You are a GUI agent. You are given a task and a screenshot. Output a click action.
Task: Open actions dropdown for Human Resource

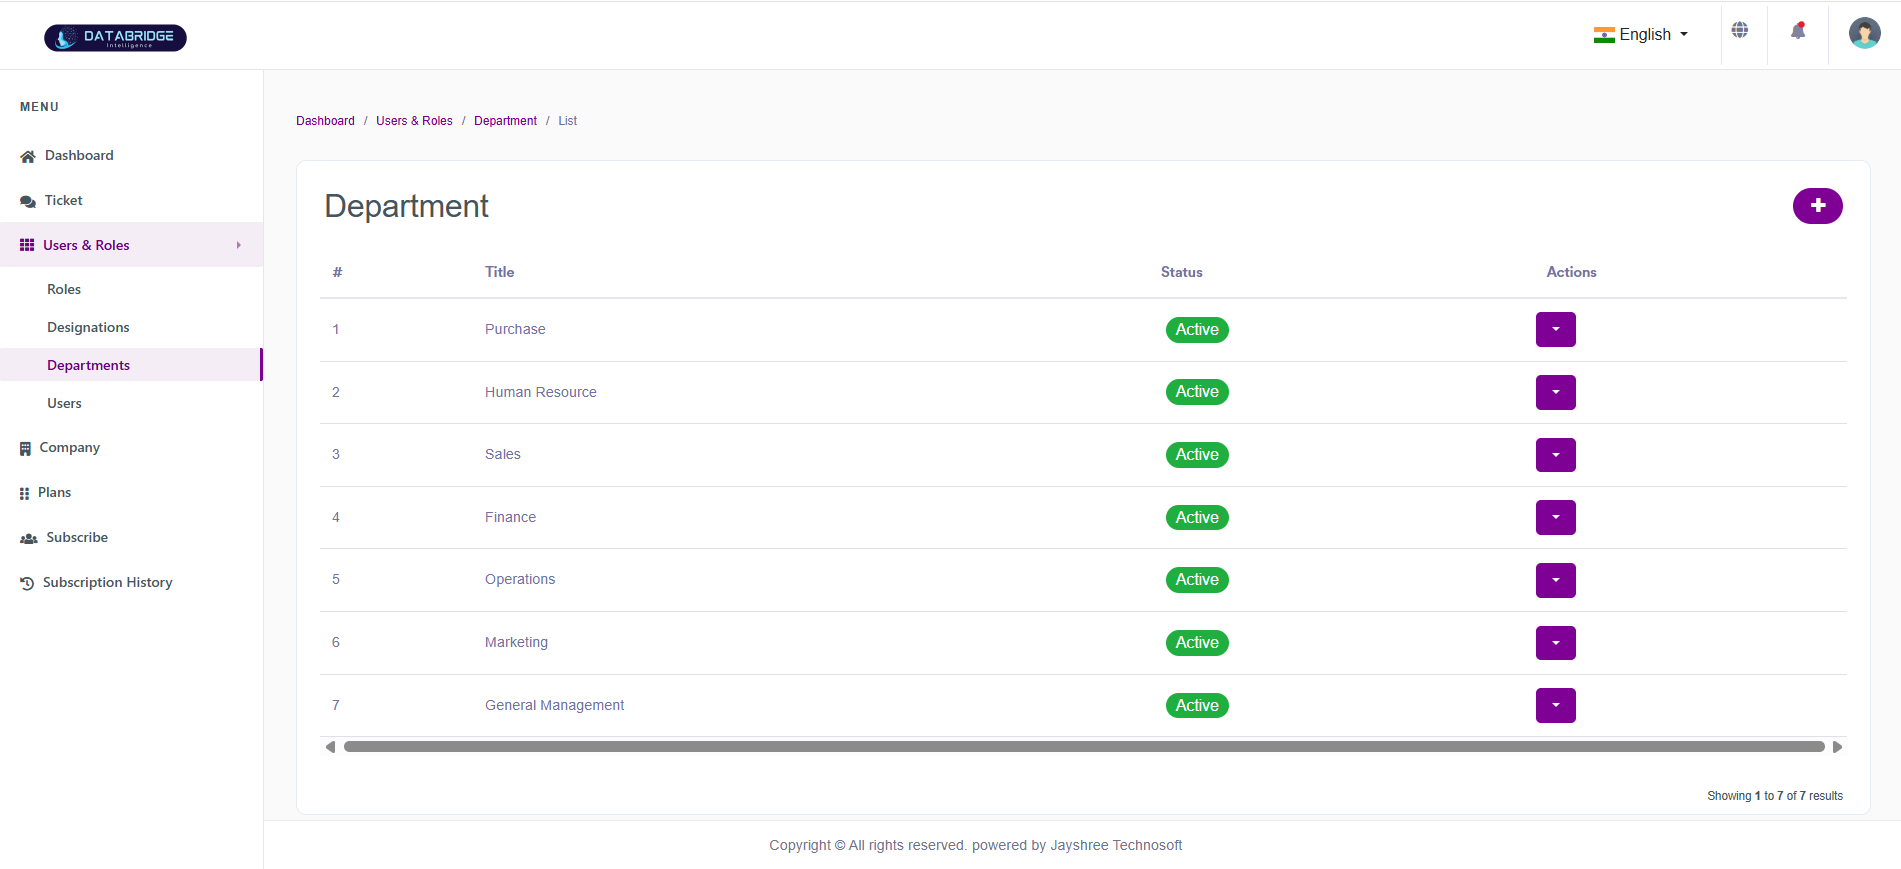pyautogui.click(x=1555, y=392)
